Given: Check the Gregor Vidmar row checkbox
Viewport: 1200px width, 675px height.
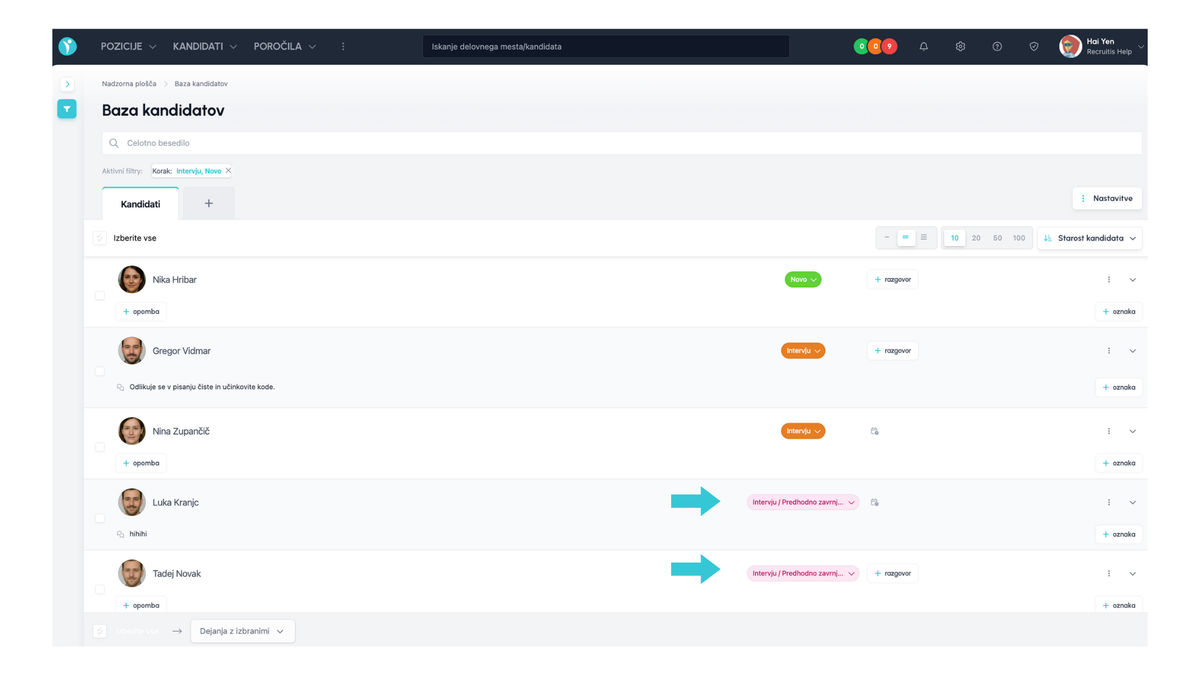Looking at the screenshot, I should [x=99, y=371].
